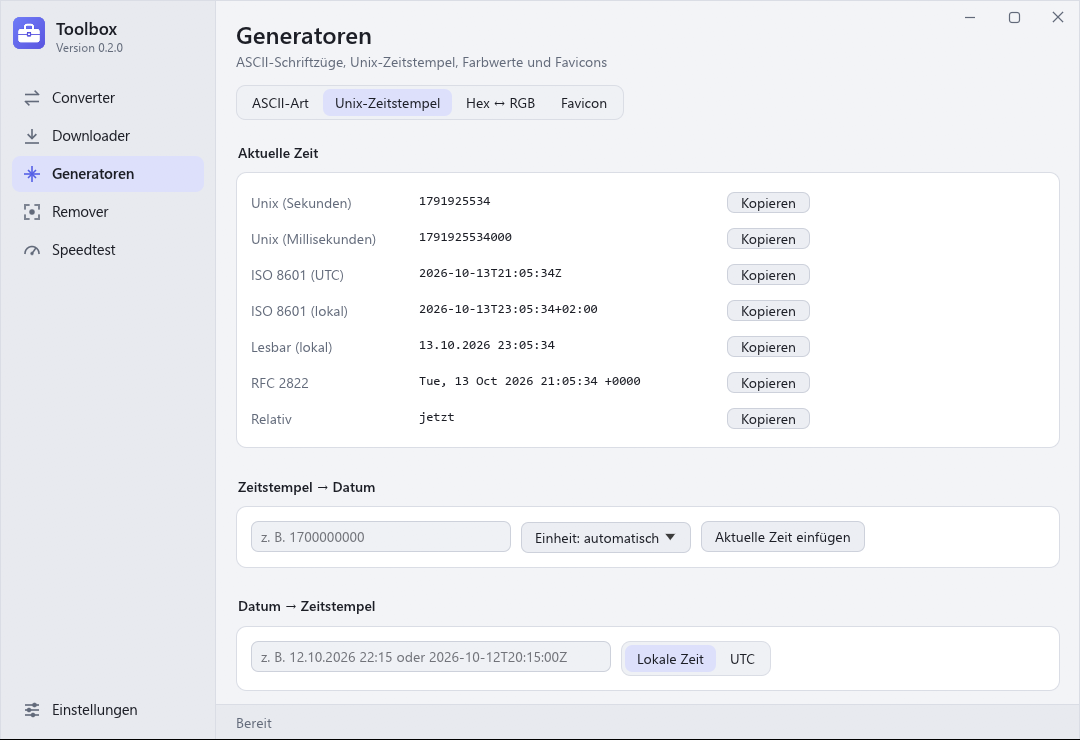Click the 'Version 0.2.0' label
This screenshot has height=740, width=1080.
[90, 48]
